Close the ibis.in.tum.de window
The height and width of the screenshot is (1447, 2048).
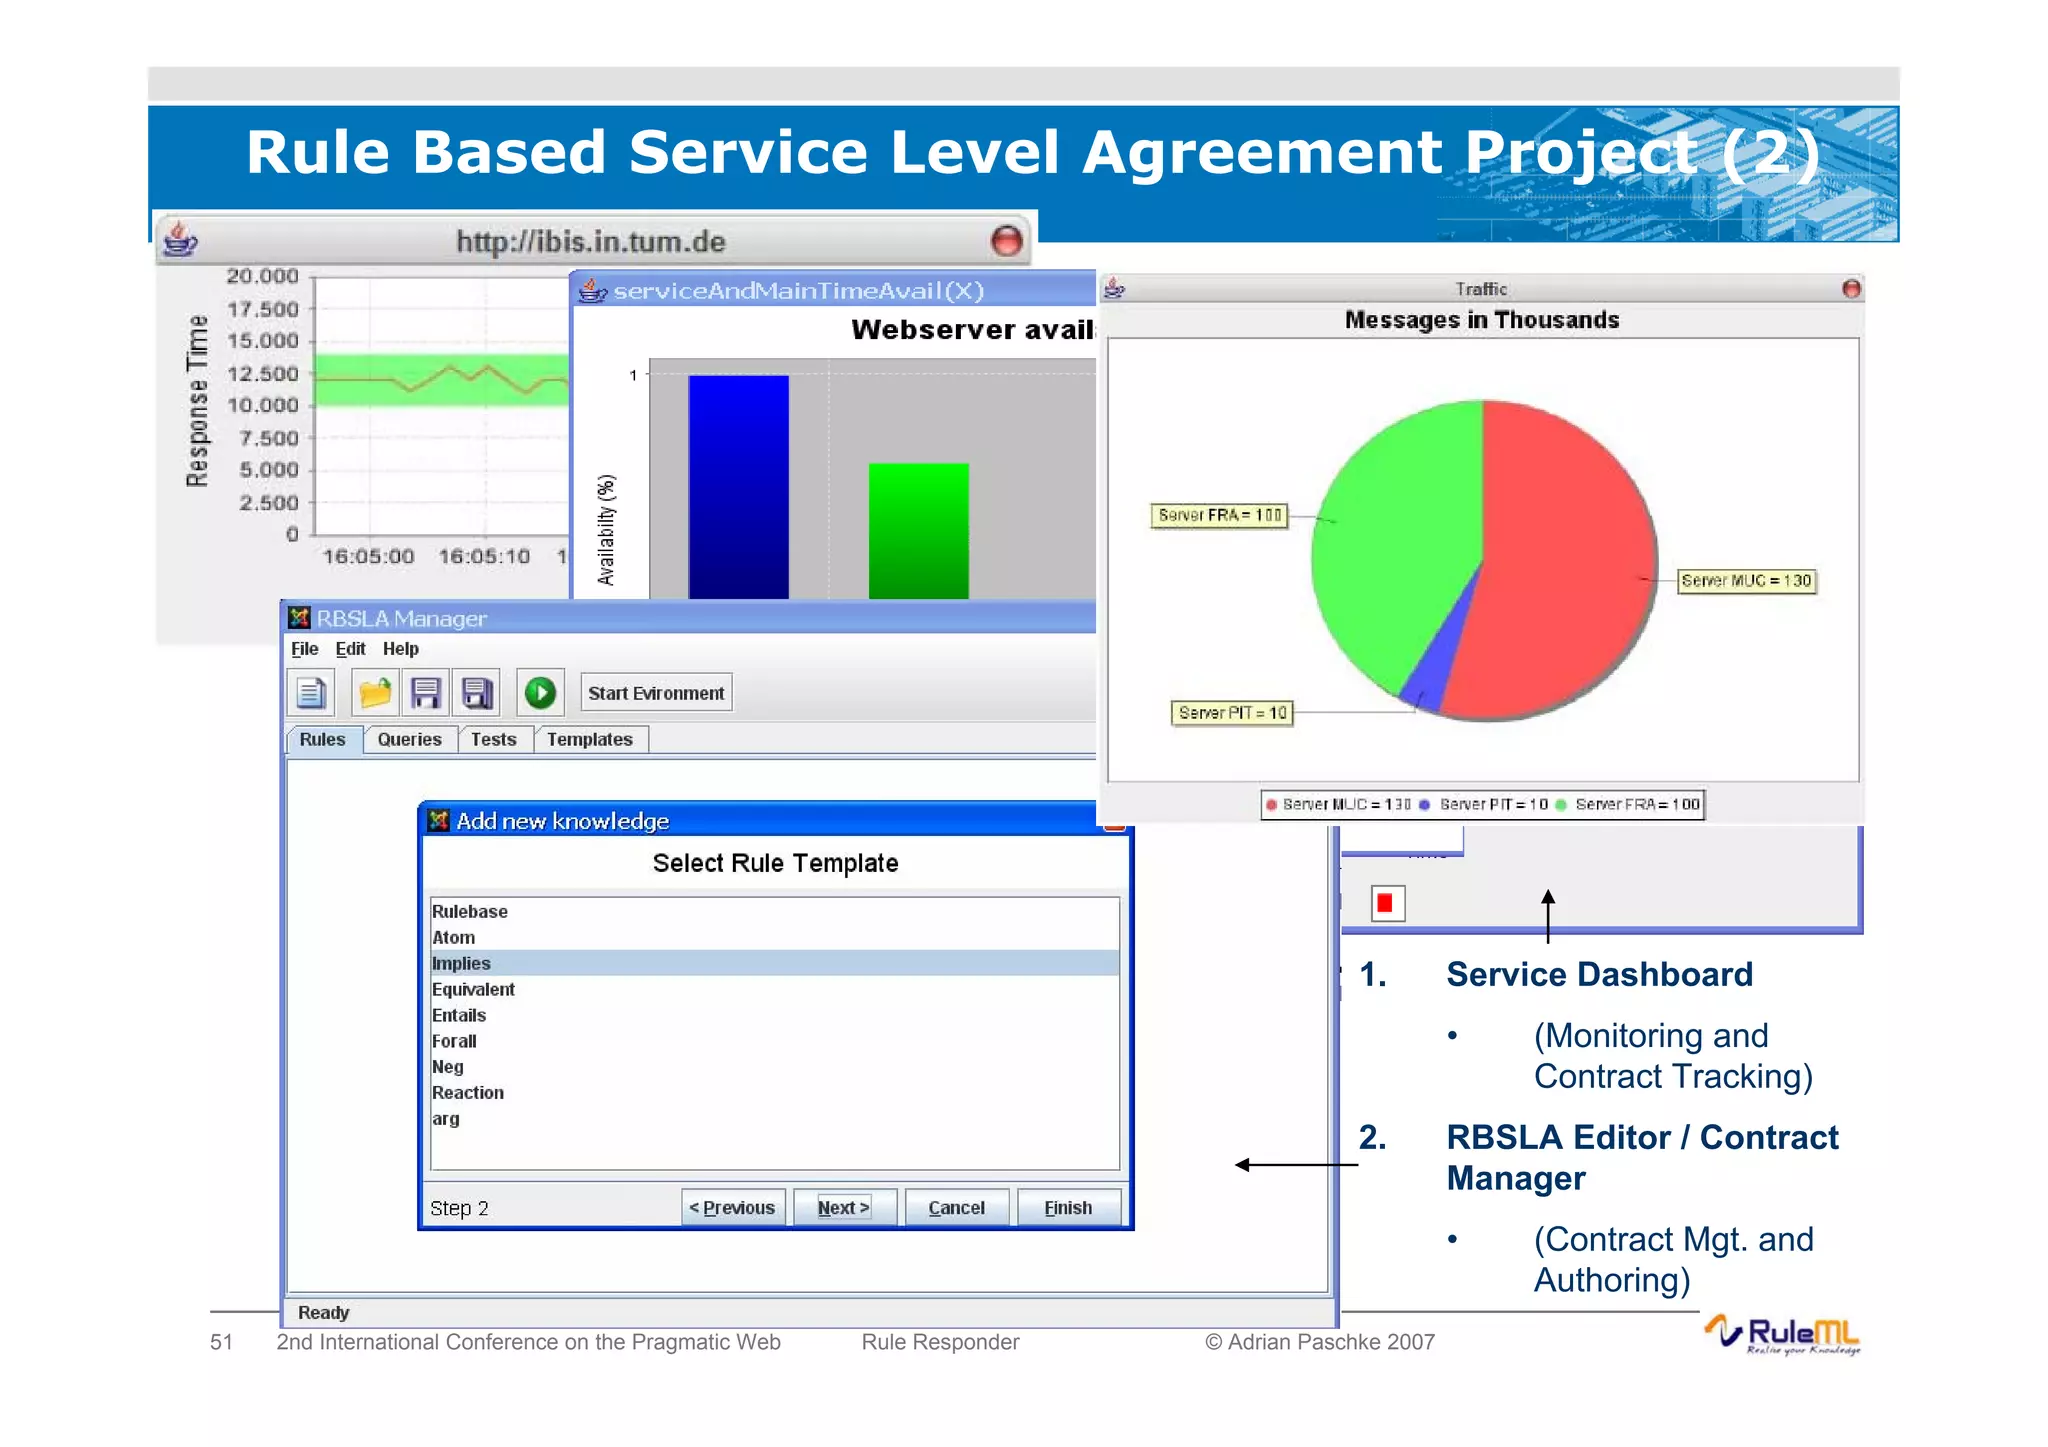(x=1006, y=241)
